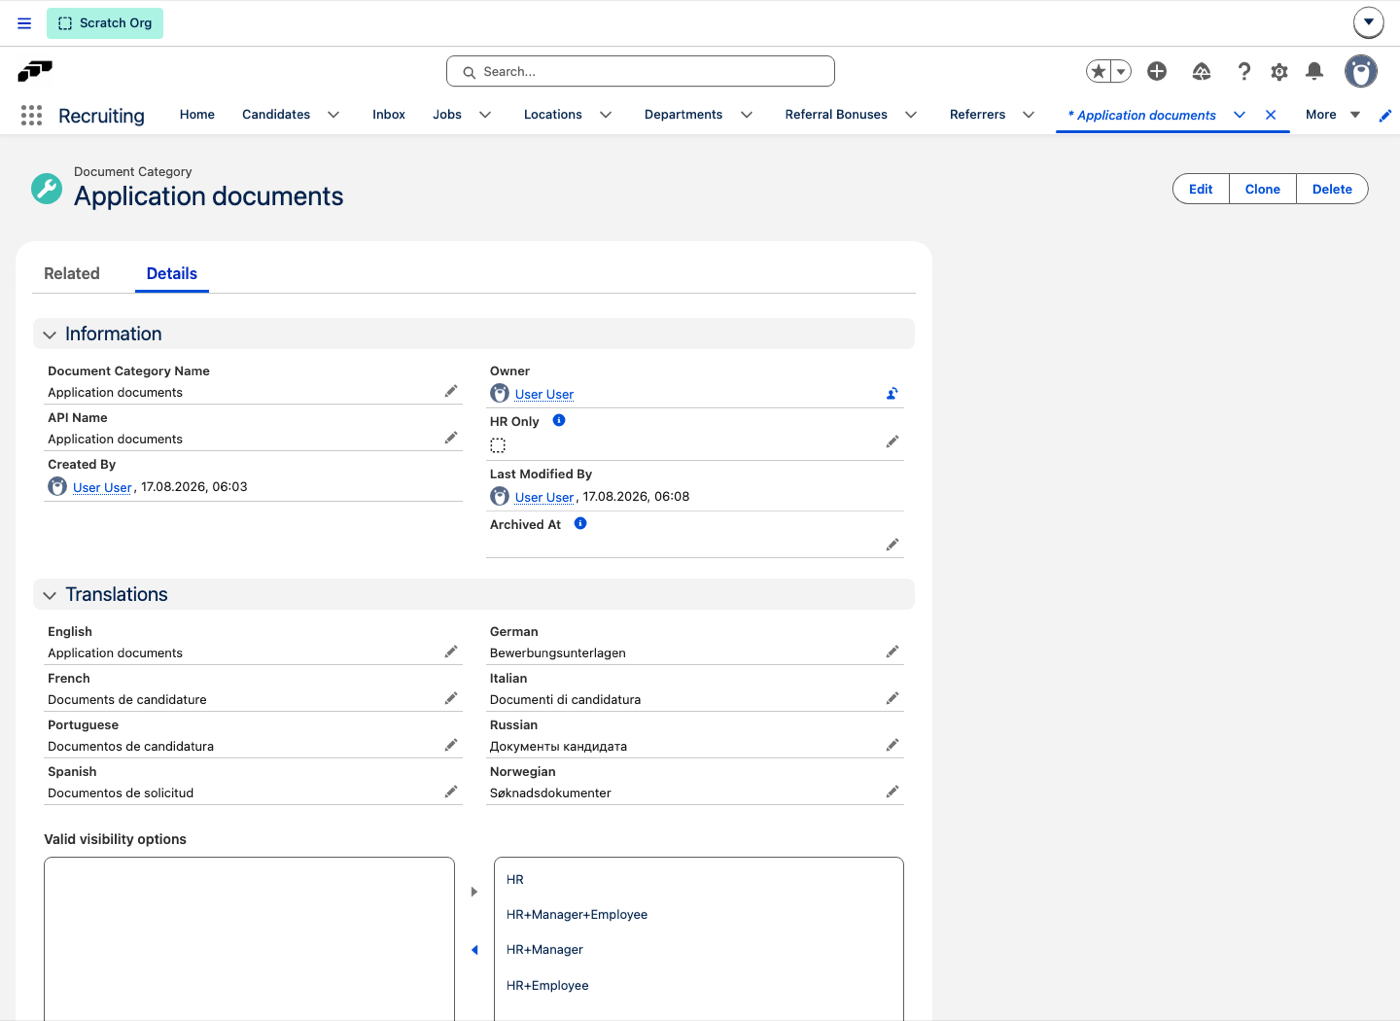Edit the German translation
This screenshot has width=1400, height=1021.
coord(892,652)
